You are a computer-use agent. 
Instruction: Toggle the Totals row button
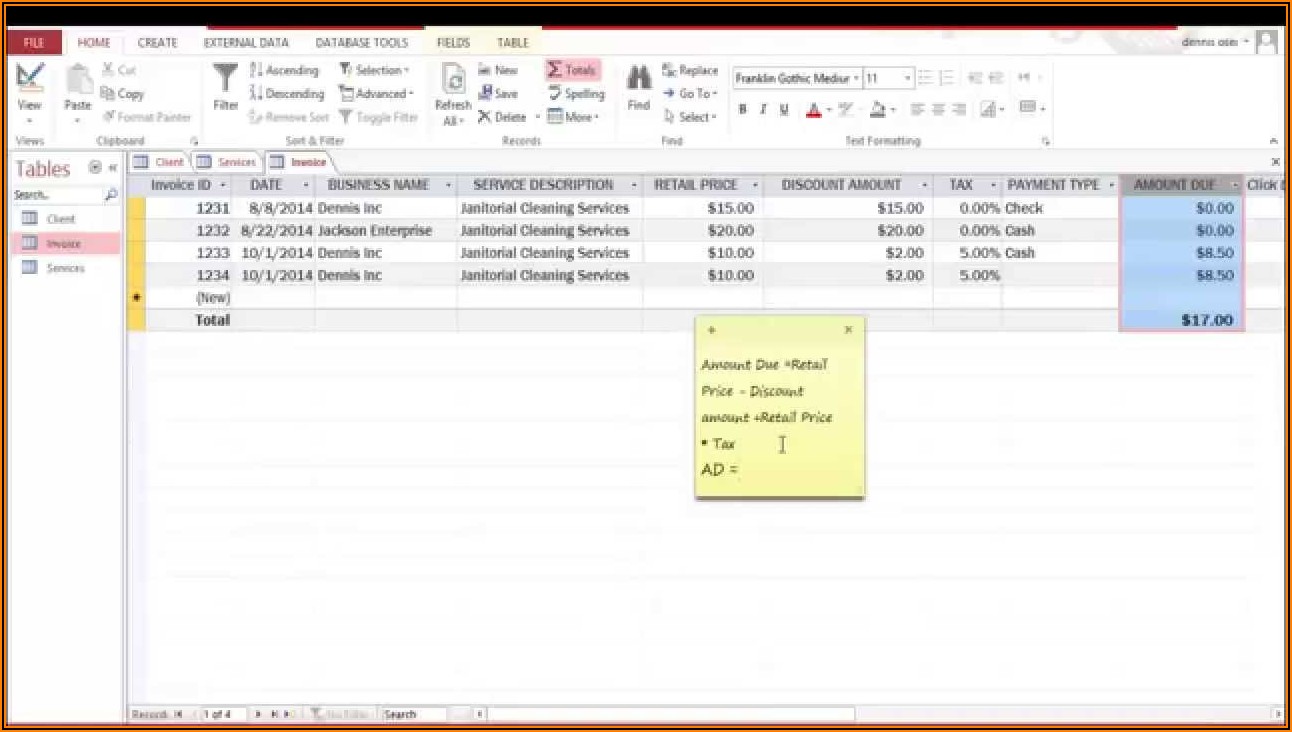point(572,70)
